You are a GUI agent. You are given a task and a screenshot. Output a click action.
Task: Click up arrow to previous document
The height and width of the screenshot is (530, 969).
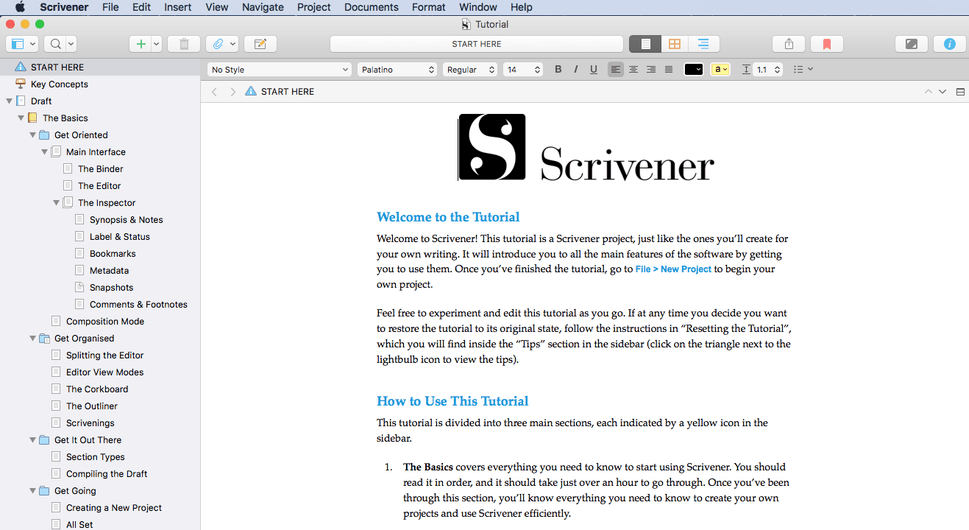pyautogui.click(x=928, y=91)
